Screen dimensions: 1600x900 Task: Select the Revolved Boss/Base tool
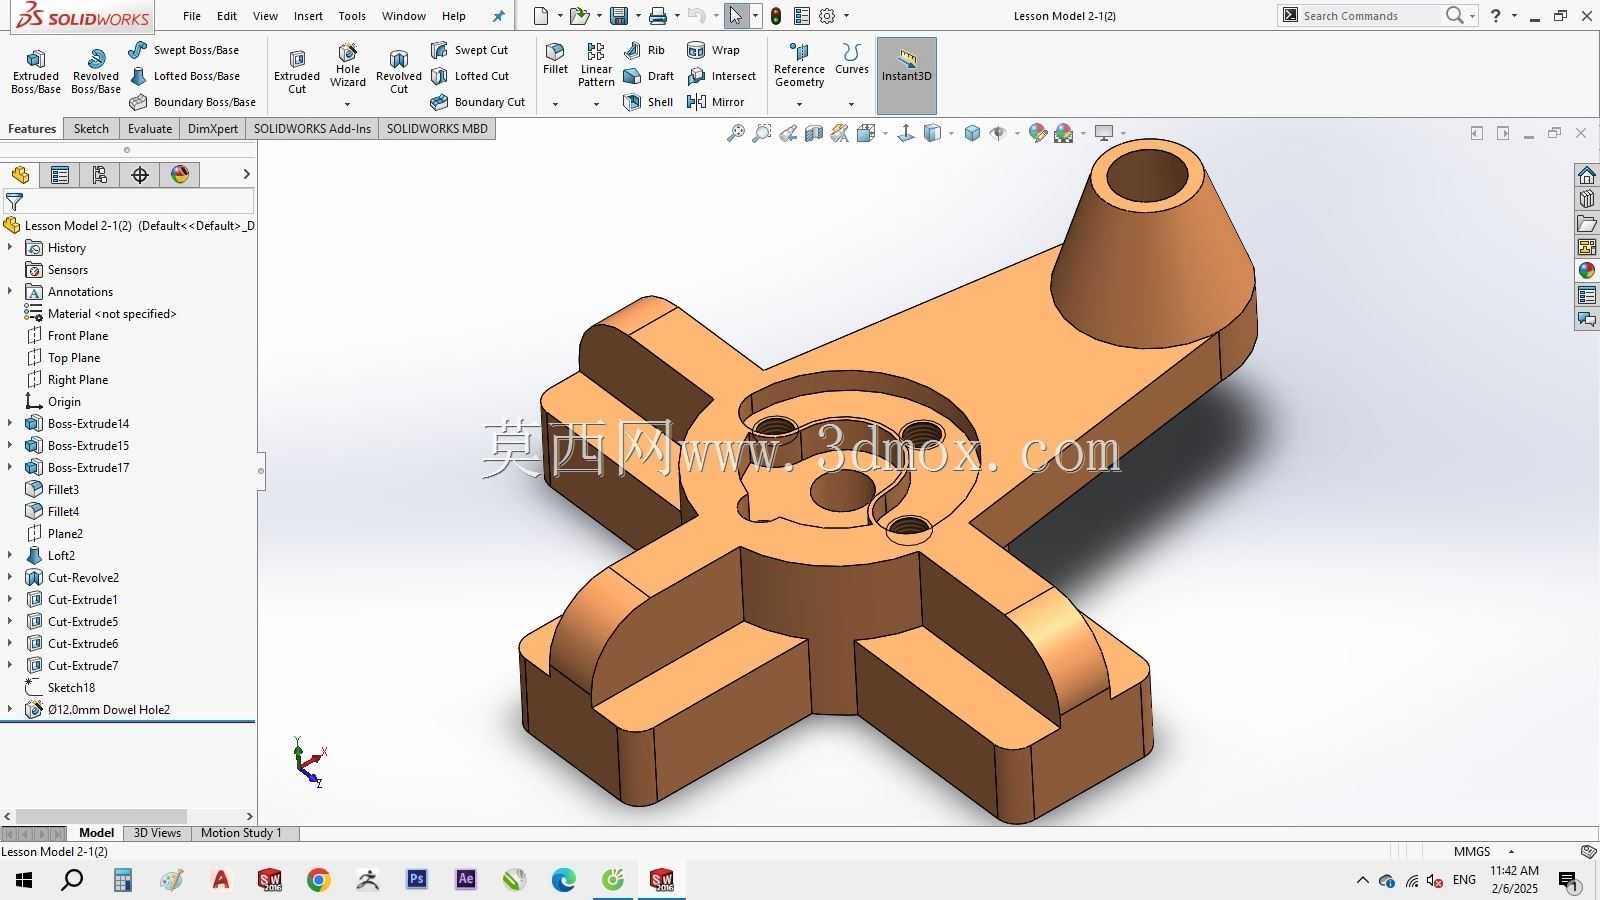(96, 71)
